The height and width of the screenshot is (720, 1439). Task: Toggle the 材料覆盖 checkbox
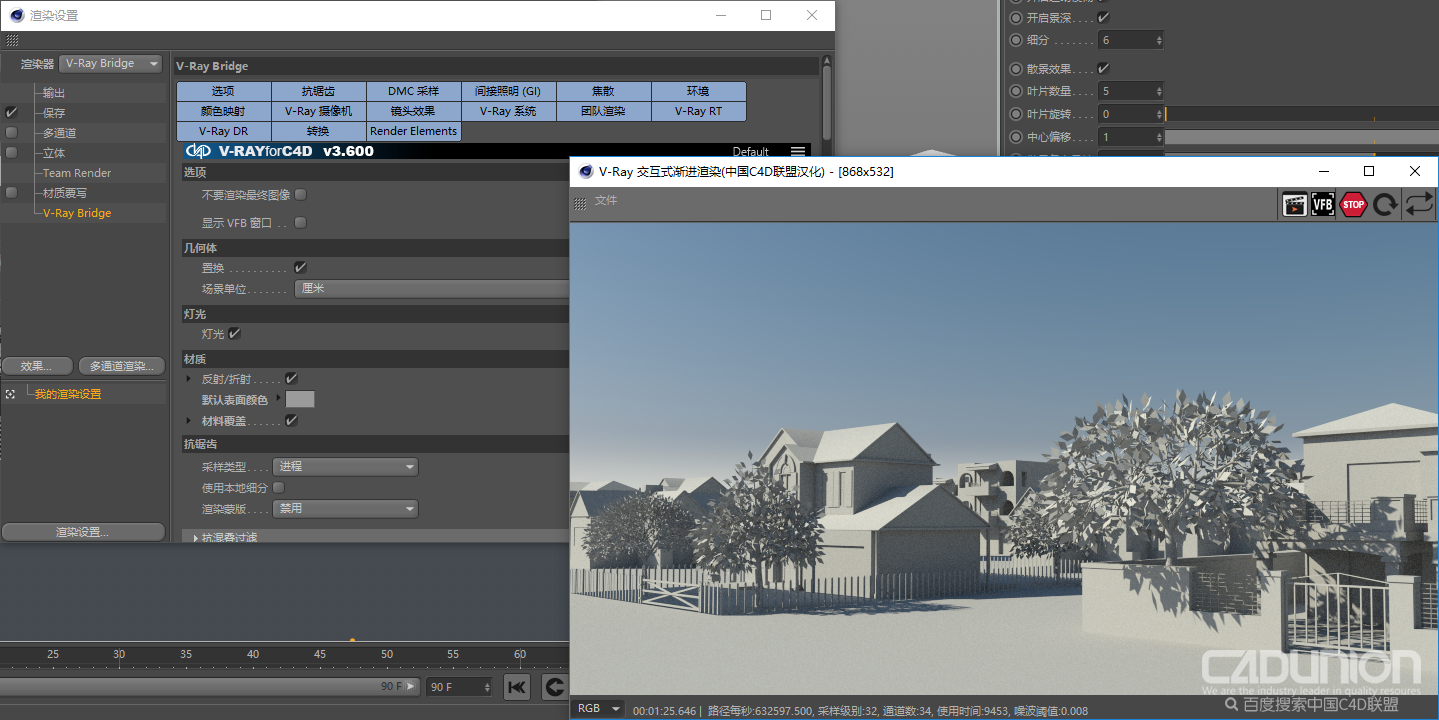[x=291, y=421]
